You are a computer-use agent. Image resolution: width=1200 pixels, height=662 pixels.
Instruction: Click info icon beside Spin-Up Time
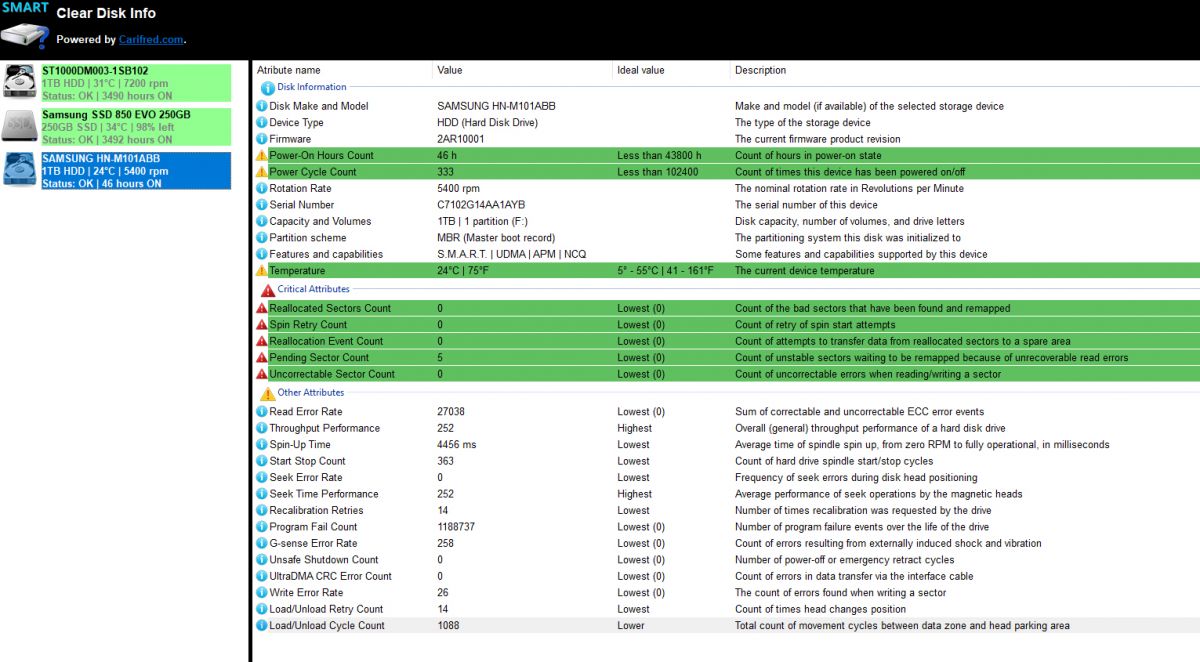[x=262, y=445]
